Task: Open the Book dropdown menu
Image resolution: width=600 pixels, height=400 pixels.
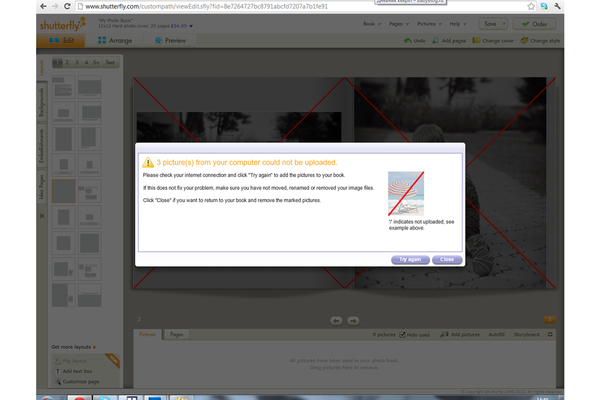Action: pos(373,21)
